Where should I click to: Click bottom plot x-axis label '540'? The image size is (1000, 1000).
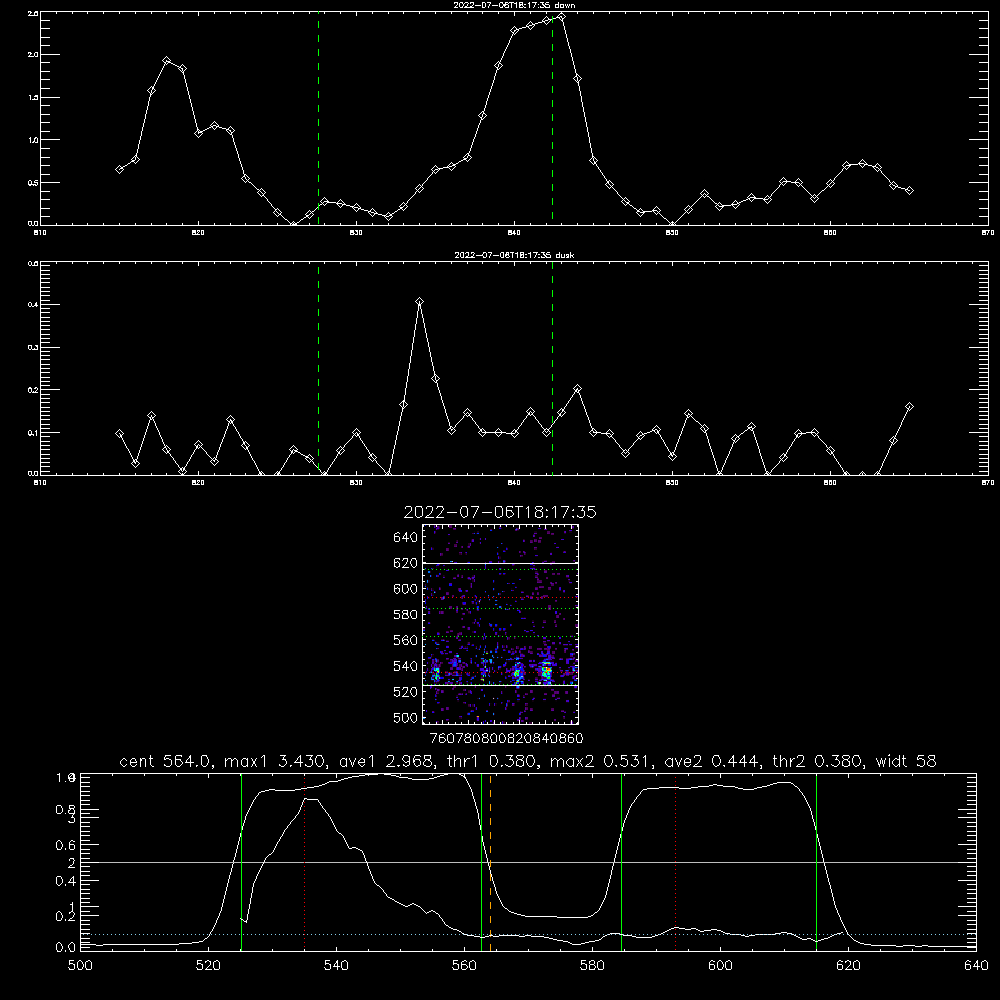[x=336, y=966]
